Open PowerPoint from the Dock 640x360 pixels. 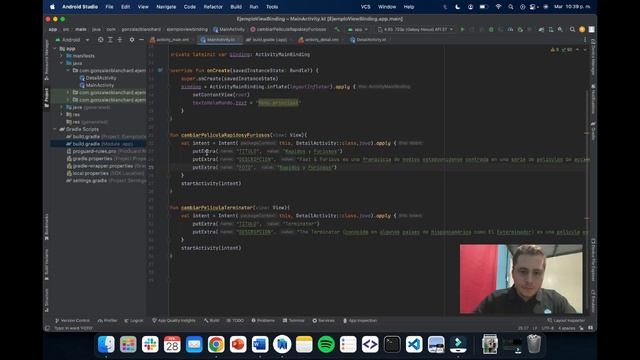click(x=238, y=344)
